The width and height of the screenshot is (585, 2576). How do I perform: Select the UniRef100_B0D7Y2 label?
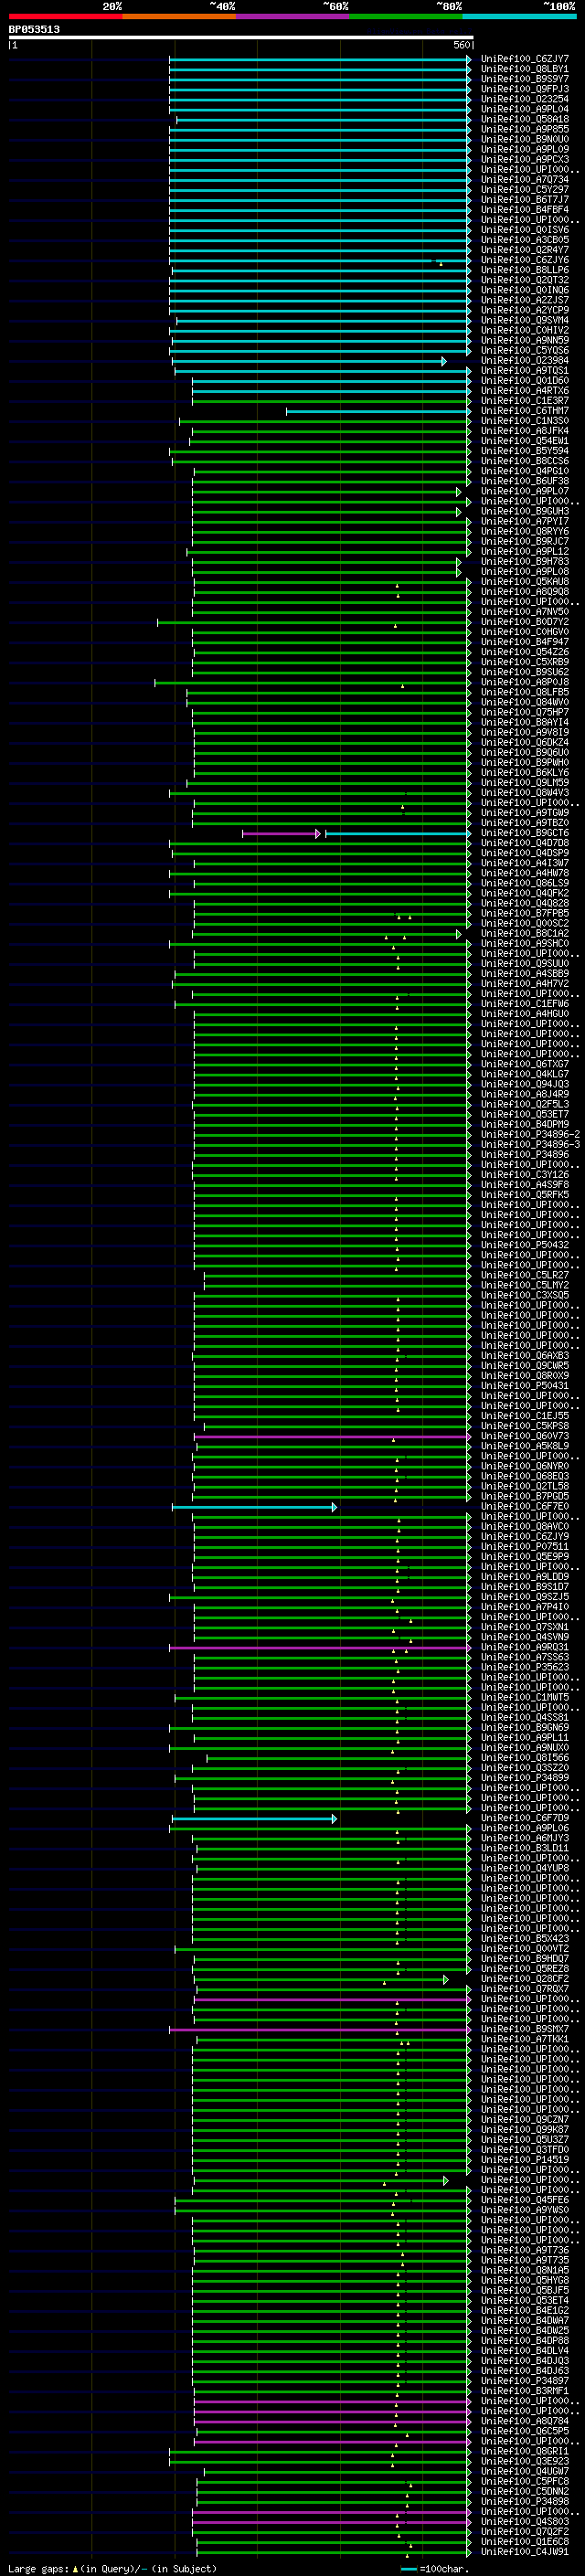pyautogui.click(x=525, y=622)
